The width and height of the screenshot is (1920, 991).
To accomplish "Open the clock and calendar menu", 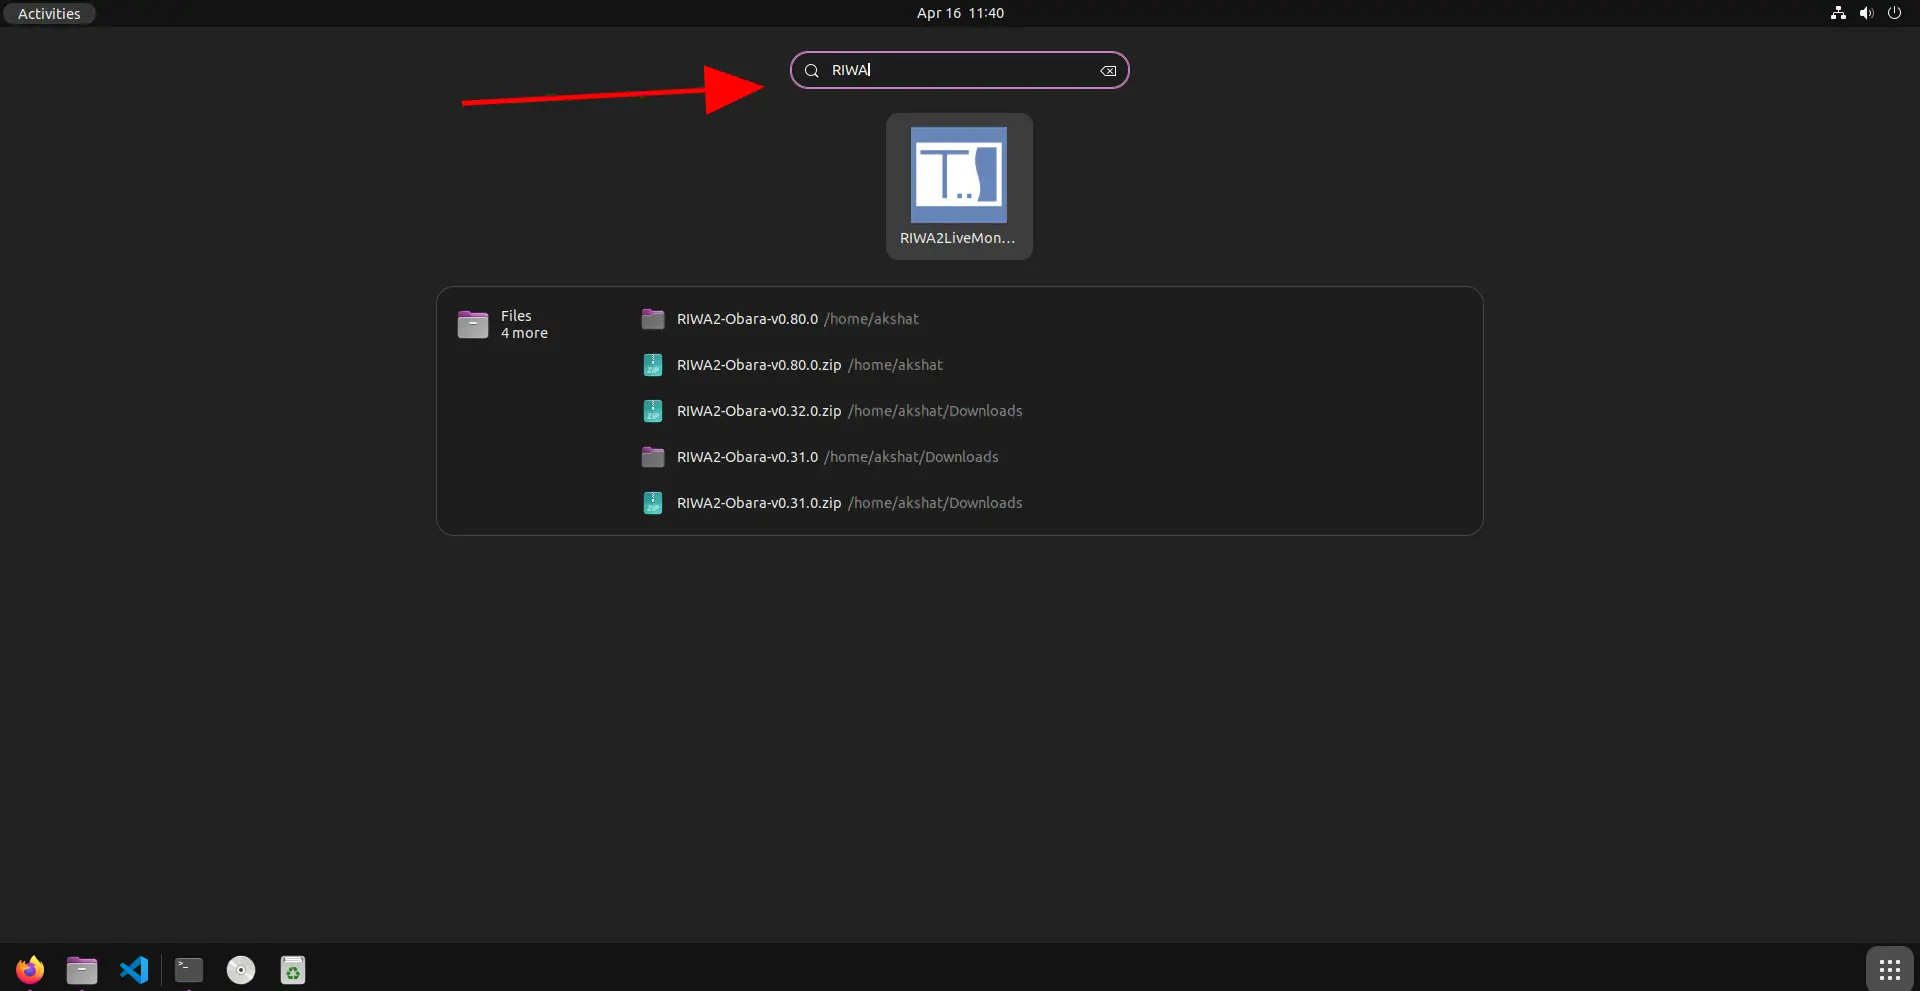I will pyautogui.click(x=960, y=13).
